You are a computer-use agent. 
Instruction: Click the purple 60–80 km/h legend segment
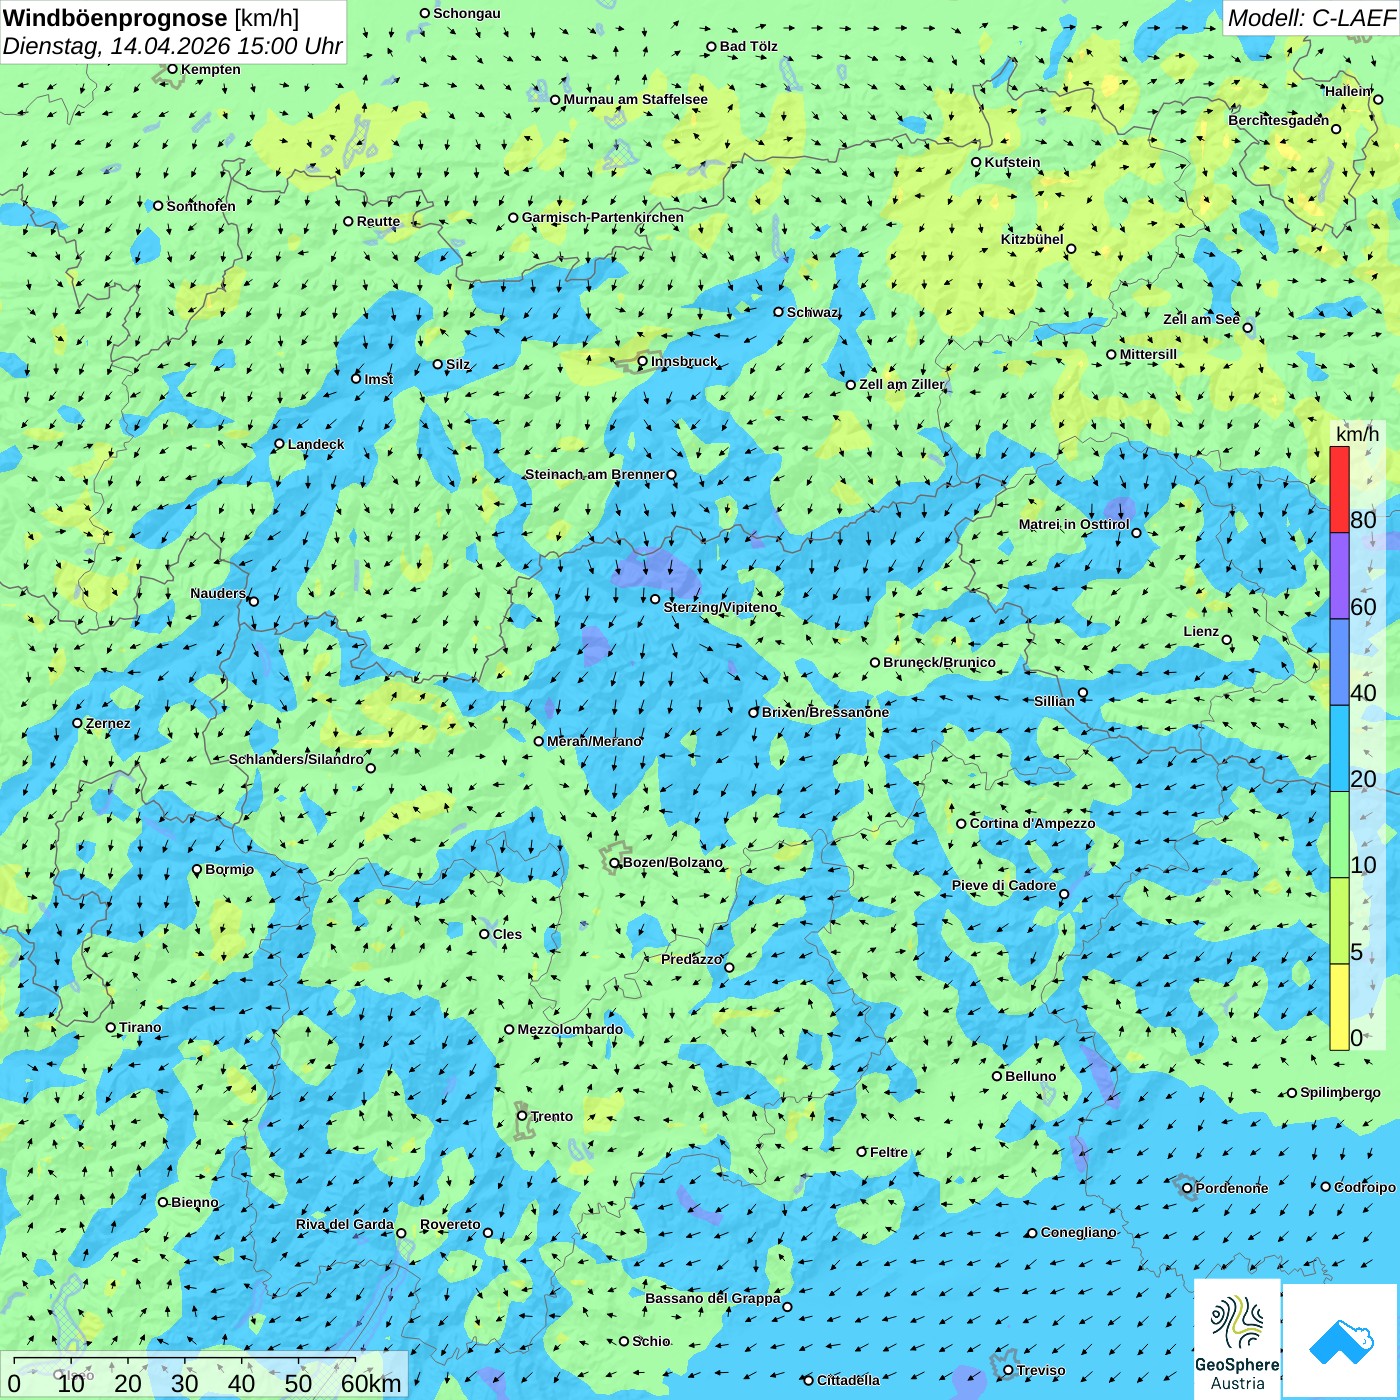pyautogui.click(x=1339, y=576)
